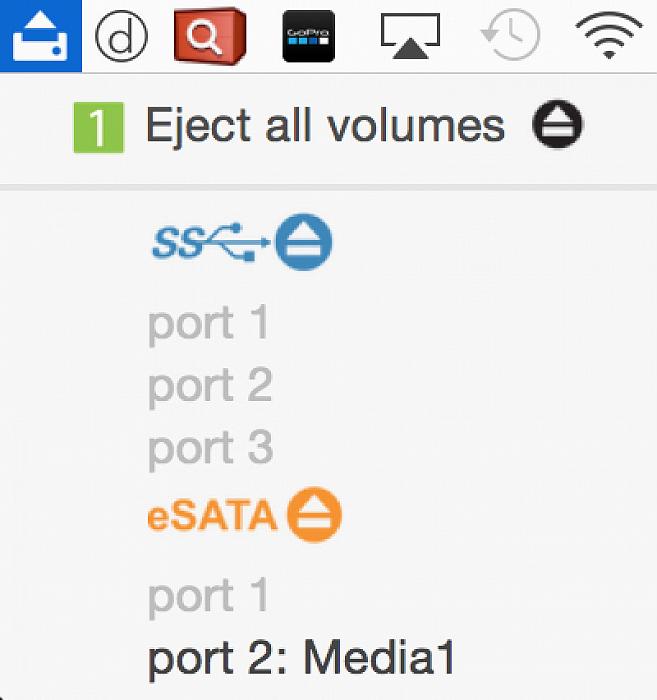
Task: Open the red magnifier search app icon
Action: point(210,35)
